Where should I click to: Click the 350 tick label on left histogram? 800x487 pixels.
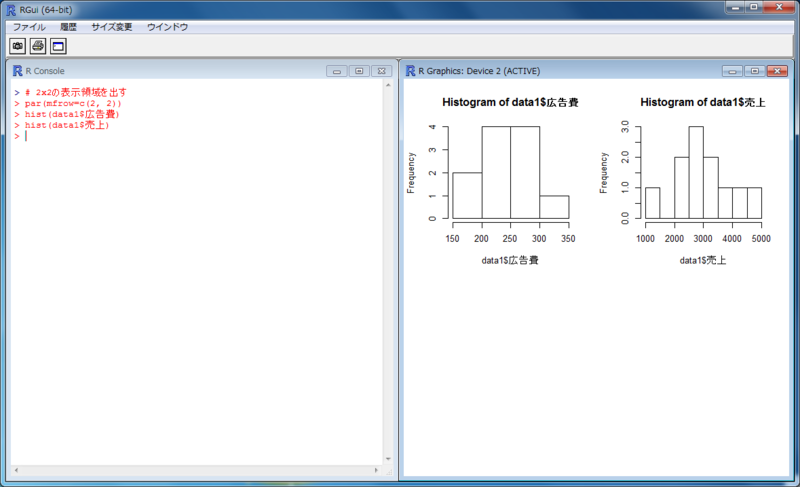(568, 239)
